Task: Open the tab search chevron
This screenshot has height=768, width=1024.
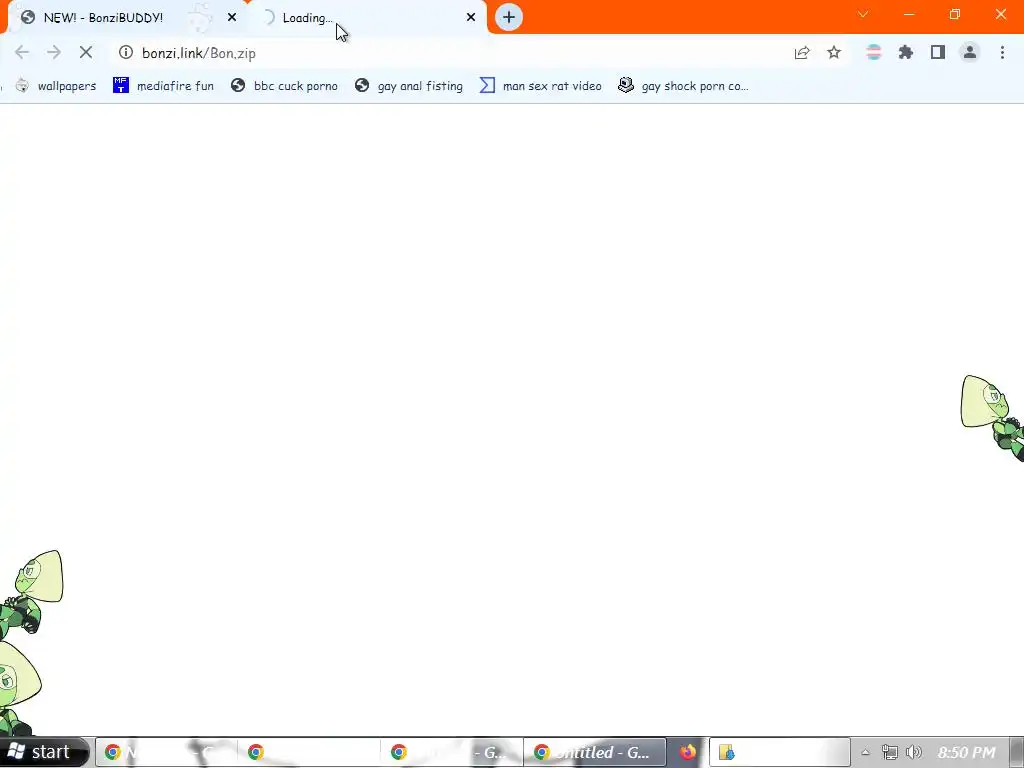Action: click(863, 14)
